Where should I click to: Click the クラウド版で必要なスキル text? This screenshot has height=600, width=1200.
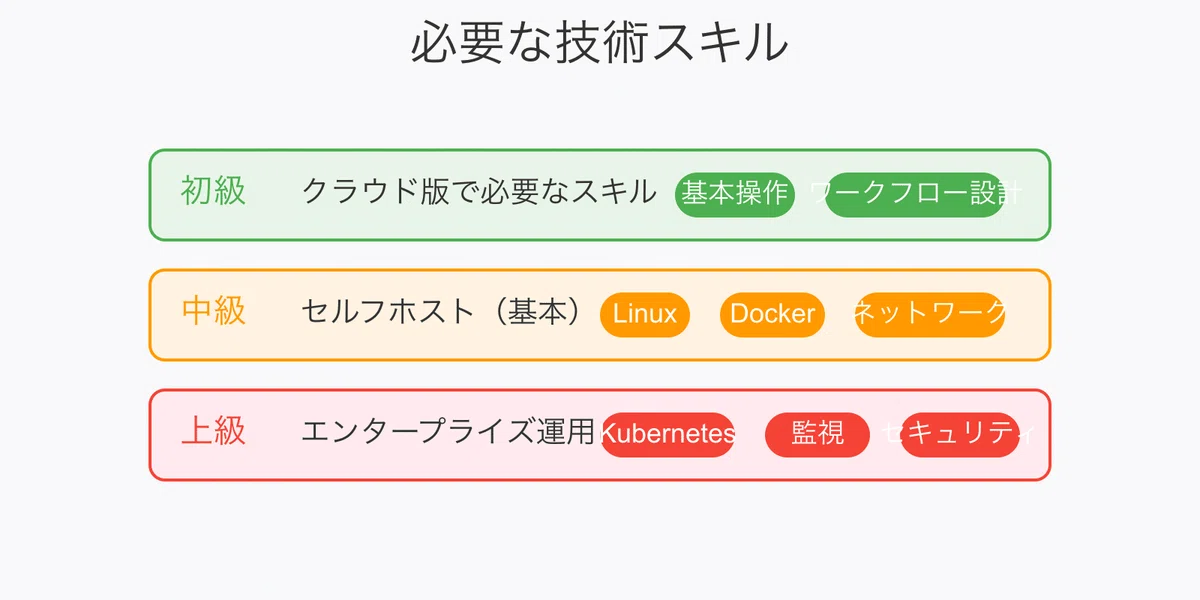pos(479,191)
